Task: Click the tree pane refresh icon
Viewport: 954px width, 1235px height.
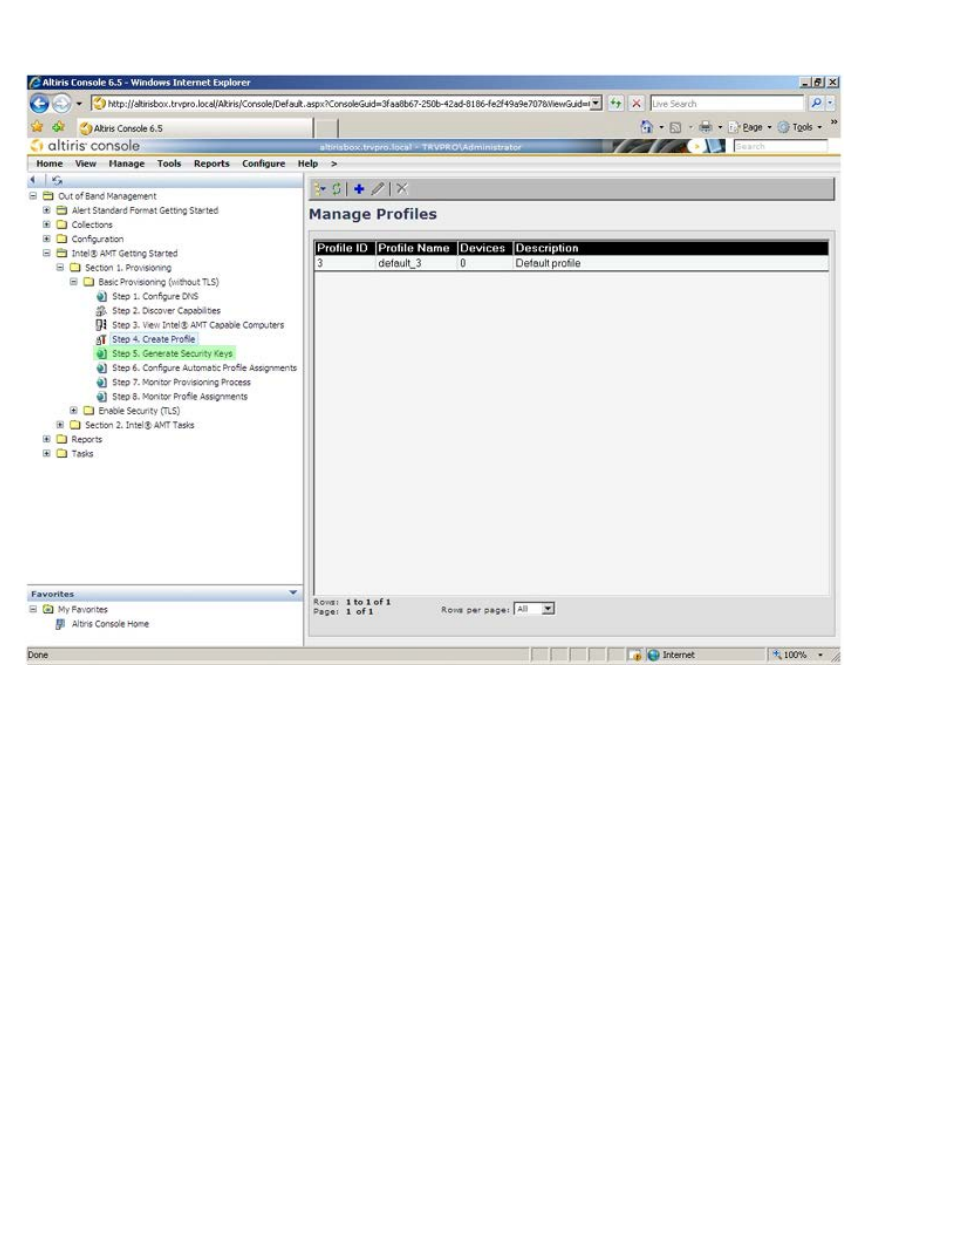Action: click(57, 180)
